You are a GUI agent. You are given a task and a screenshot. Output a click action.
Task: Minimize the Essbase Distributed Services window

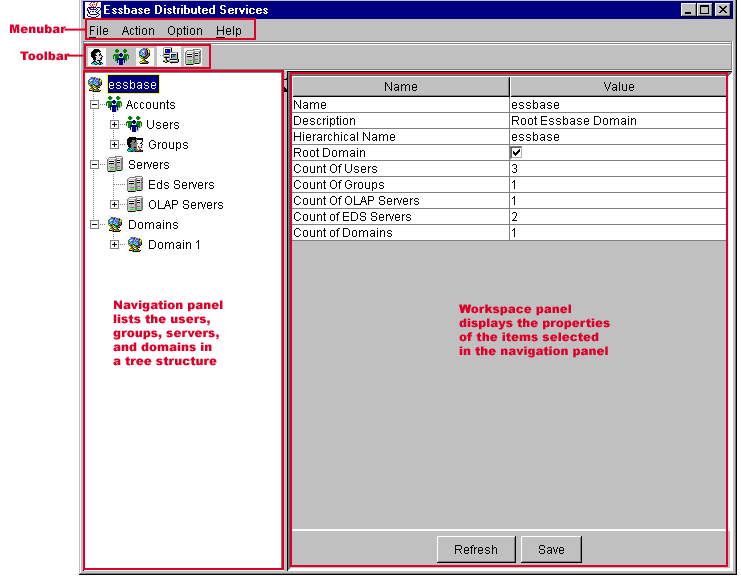688,9
